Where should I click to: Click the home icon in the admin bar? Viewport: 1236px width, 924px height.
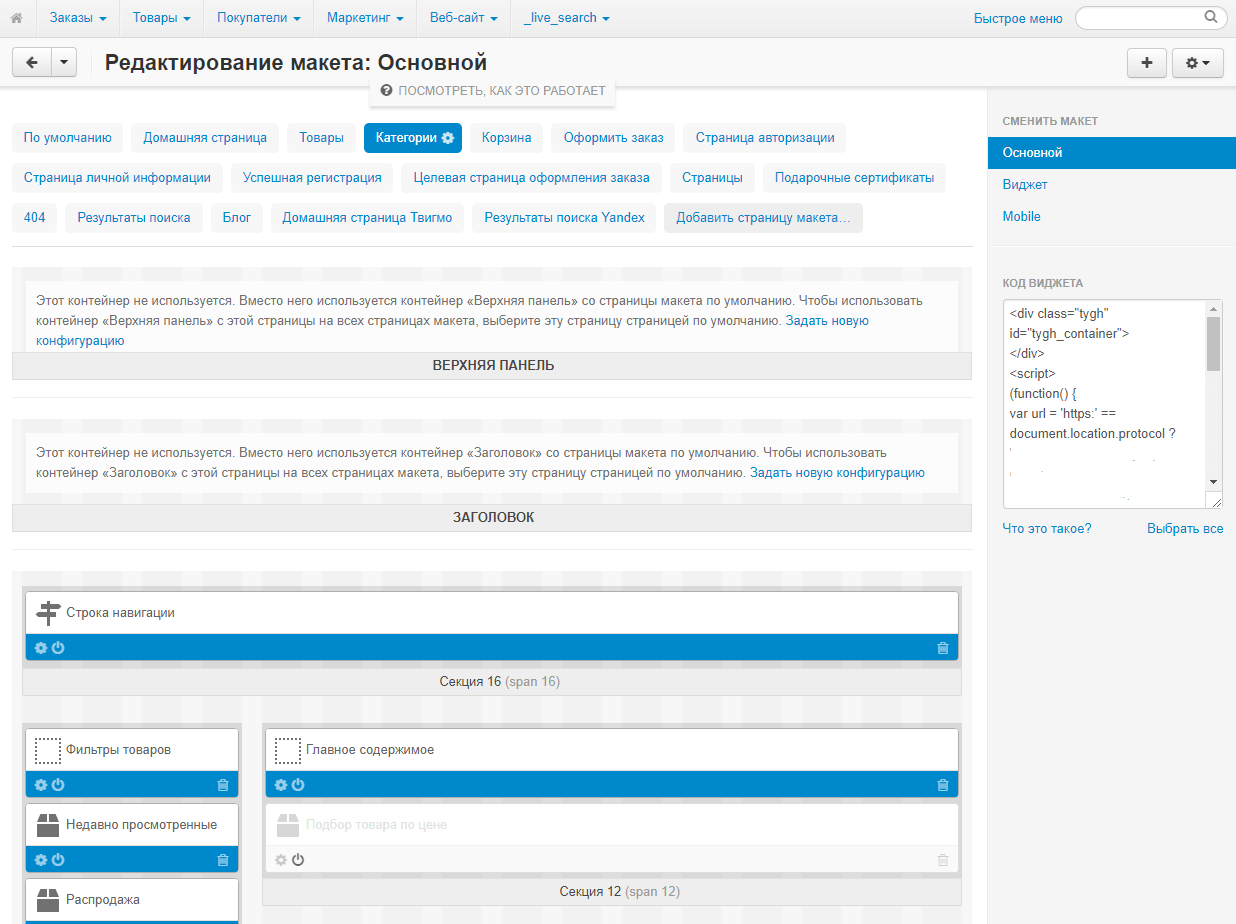coord(17,17)
